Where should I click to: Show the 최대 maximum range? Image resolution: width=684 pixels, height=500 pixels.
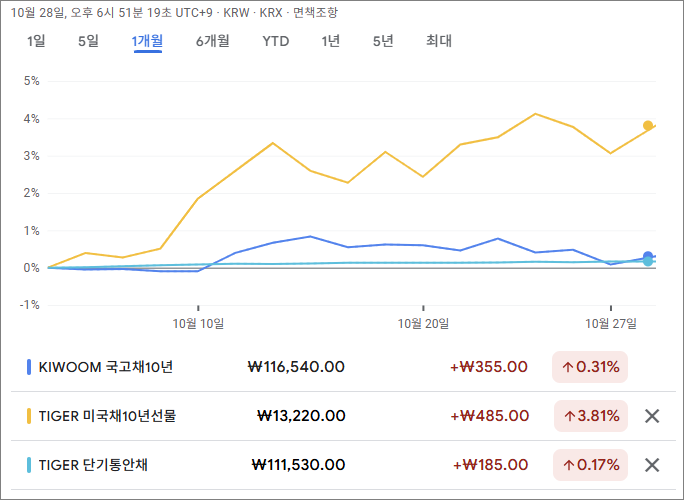point(439,41)
